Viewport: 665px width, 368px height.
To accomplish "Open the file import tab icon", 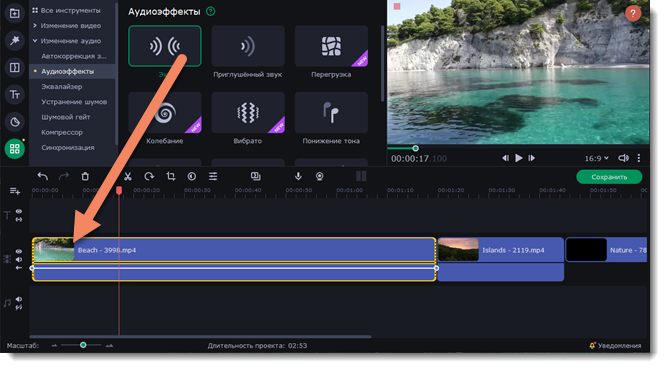I will pyautogui.click(x=14, y=13).
